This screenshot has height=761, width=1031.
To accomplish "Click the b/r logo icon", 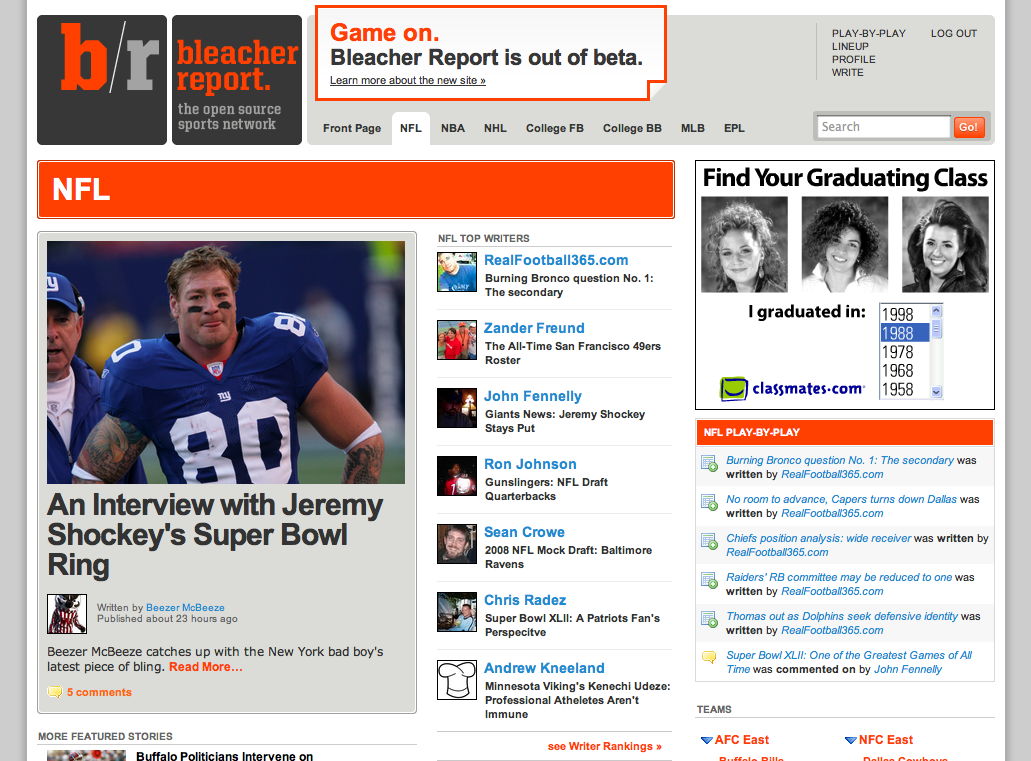I will [102, 80].
